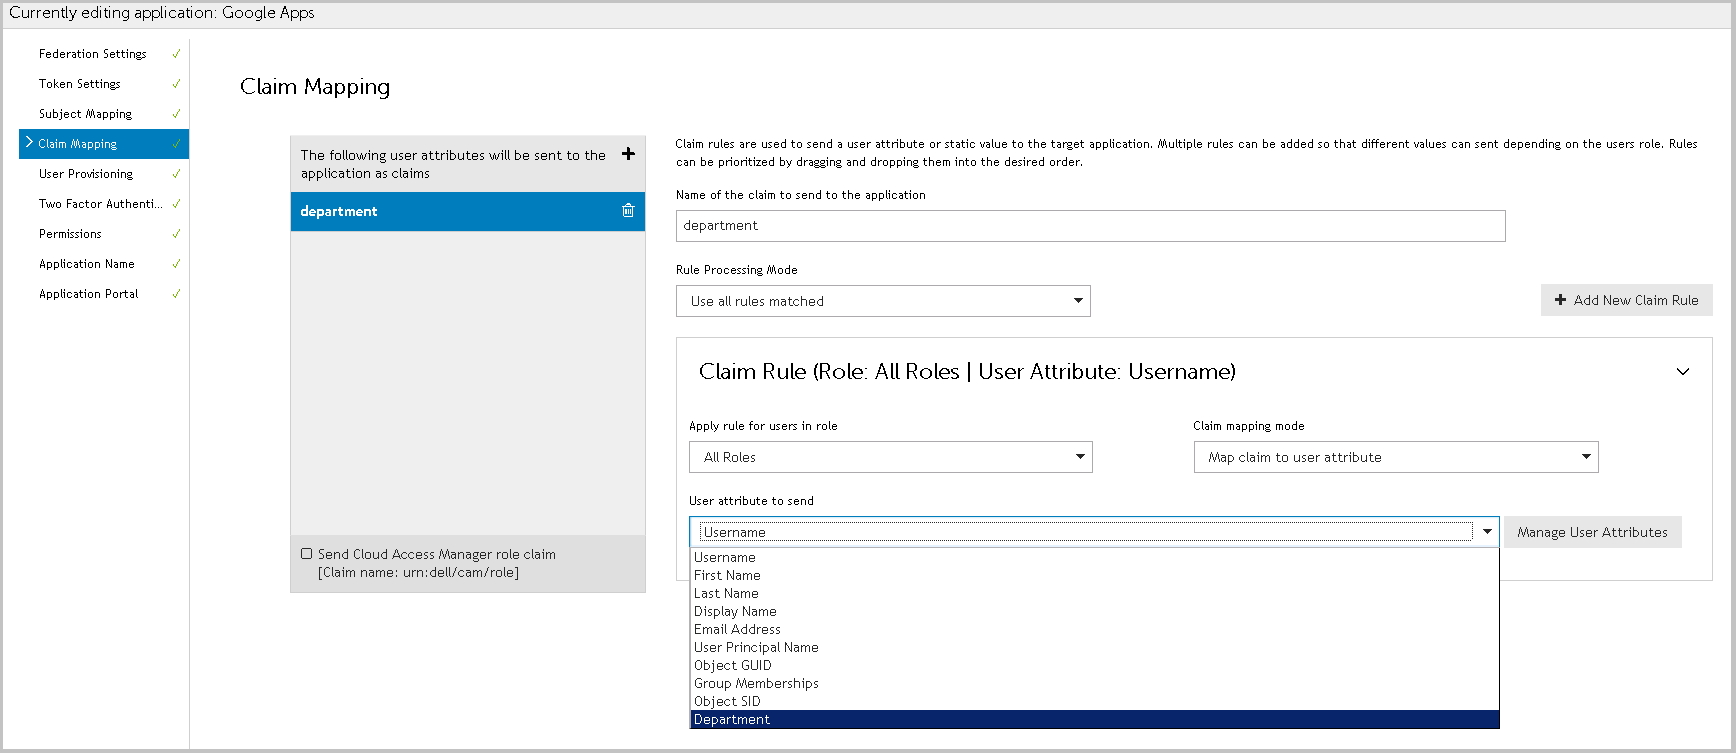This screenshot has height=753, width=1736.
Task: Select Department from attribute list
Action: click(x=732, y=719)
